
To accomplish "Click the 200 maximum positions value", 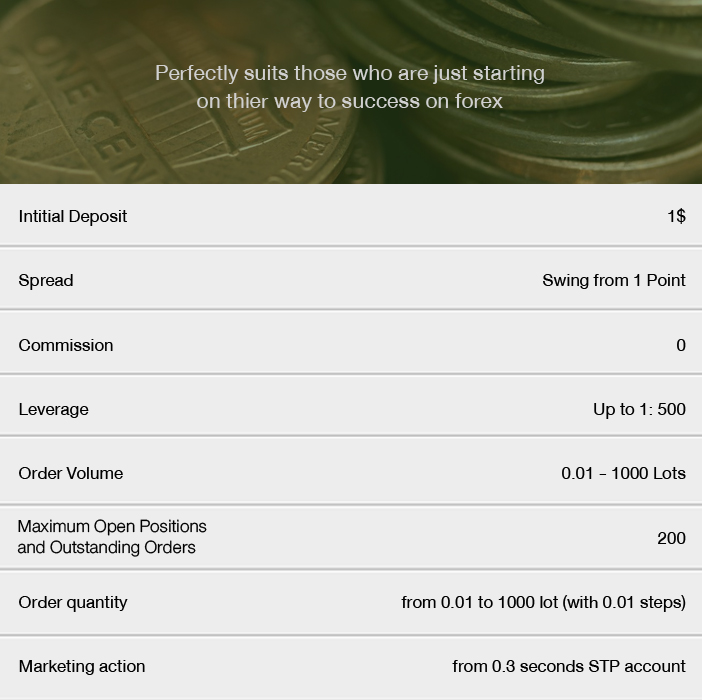I will pyautogui.click(x=672, y=538).
